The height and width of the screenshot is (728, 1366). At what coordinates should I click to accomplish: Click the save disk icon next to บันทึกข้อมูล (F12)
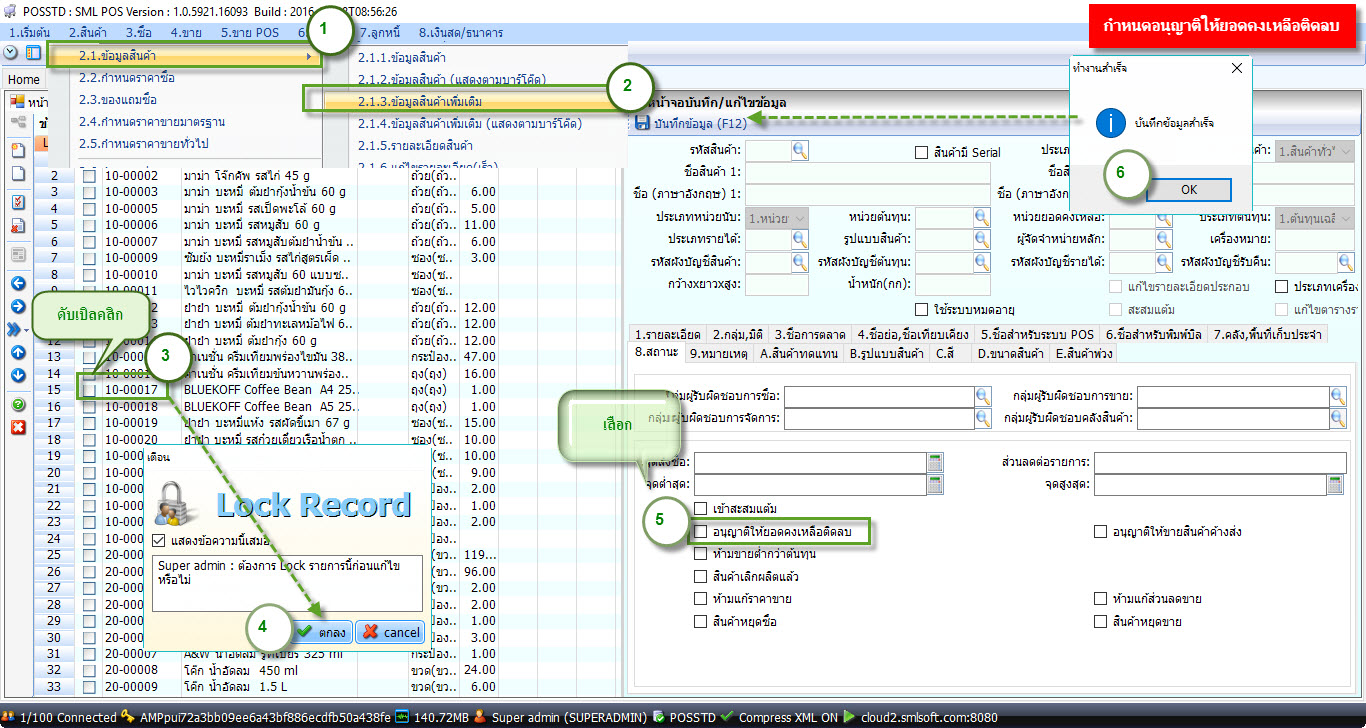tap(642, 123)
